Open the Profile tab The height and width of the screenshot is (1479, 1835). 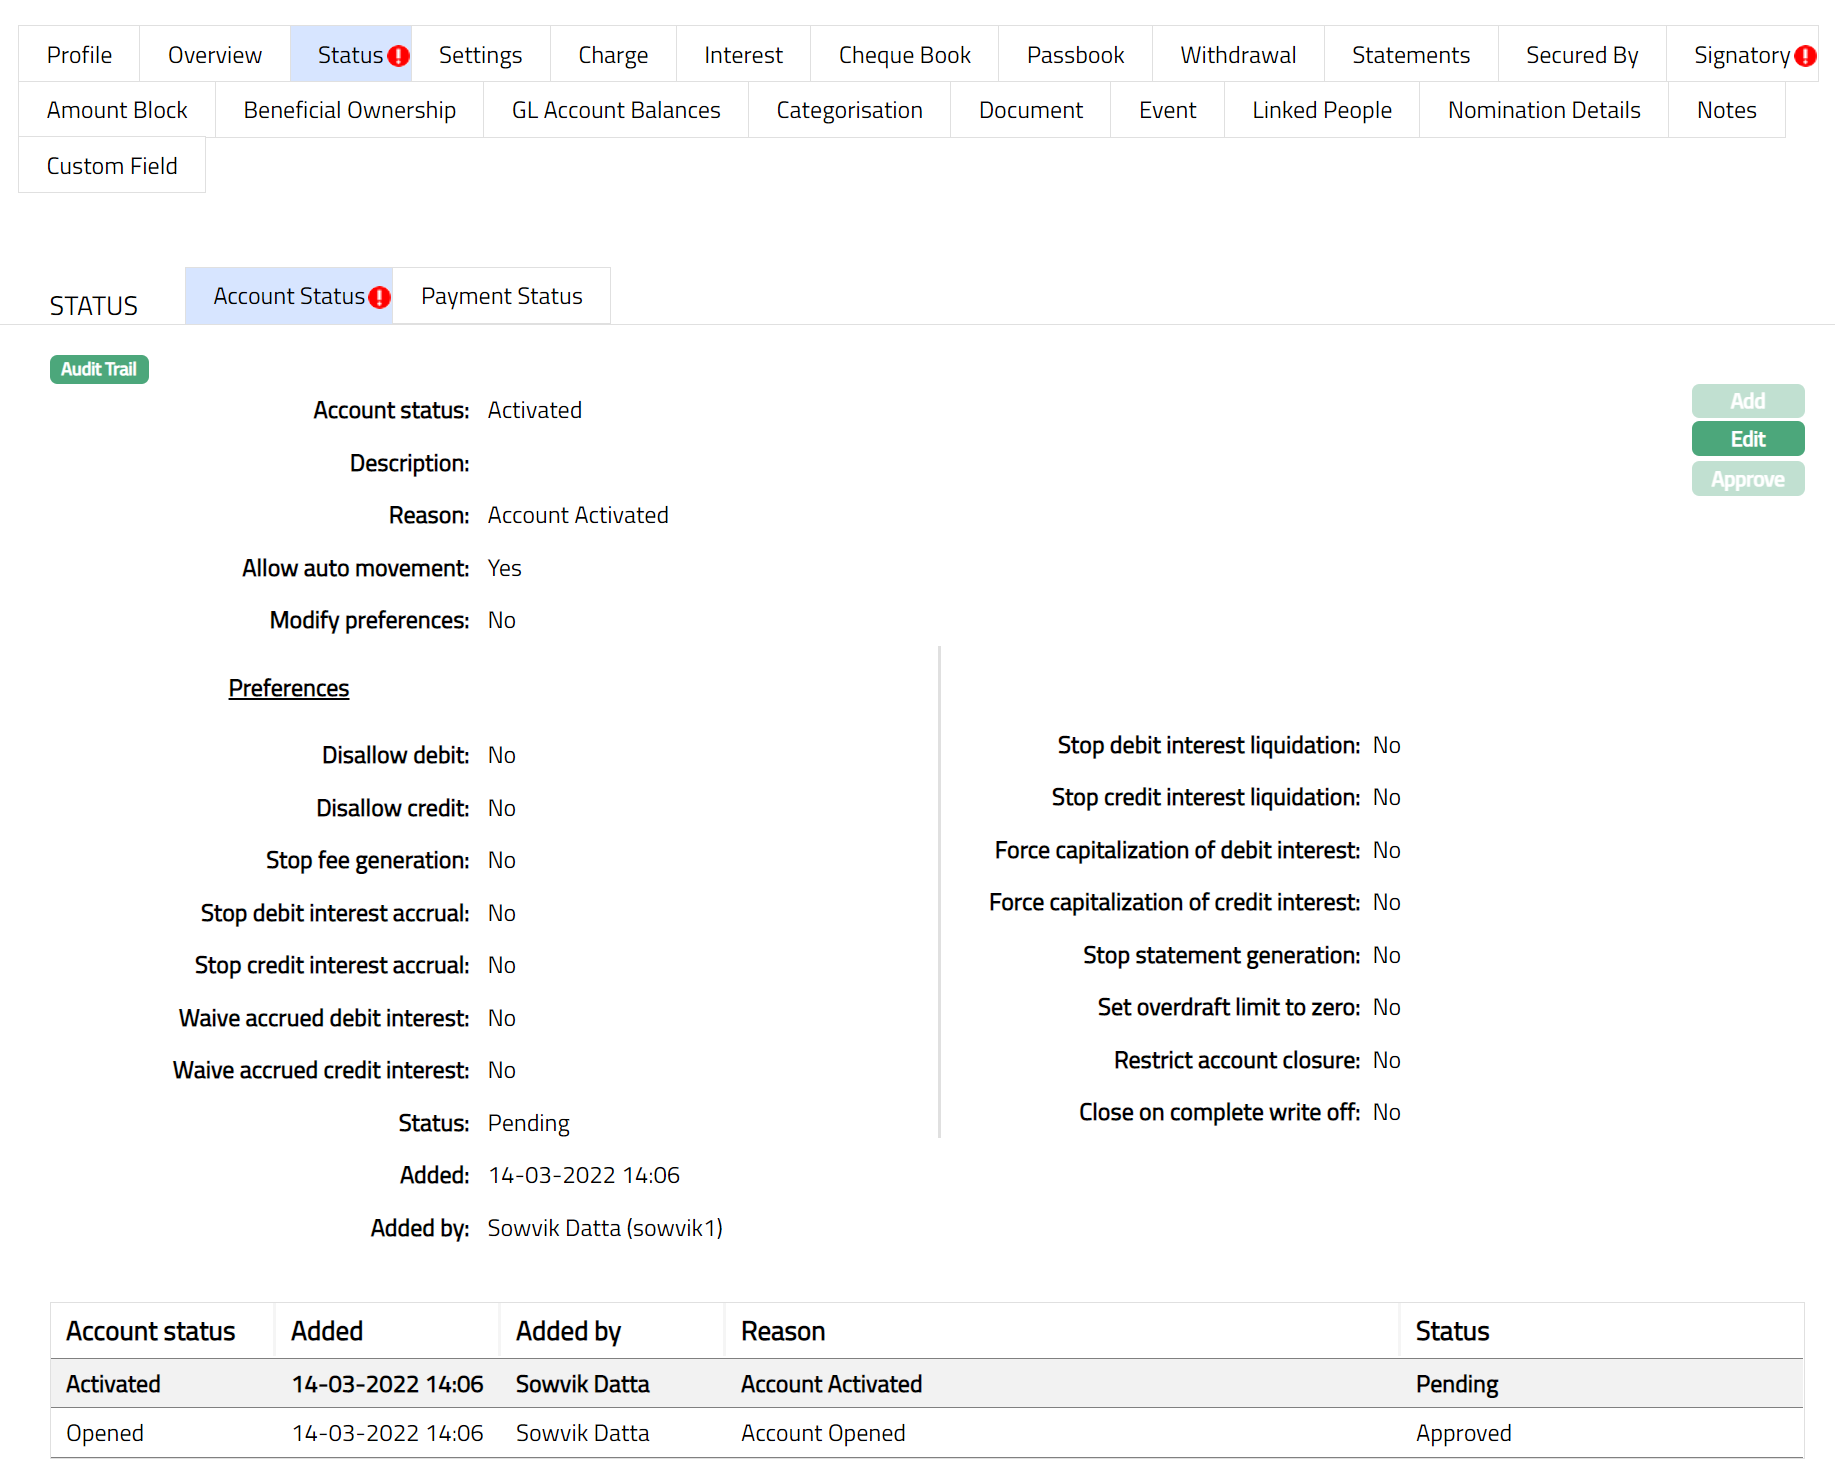coord(79,55)
